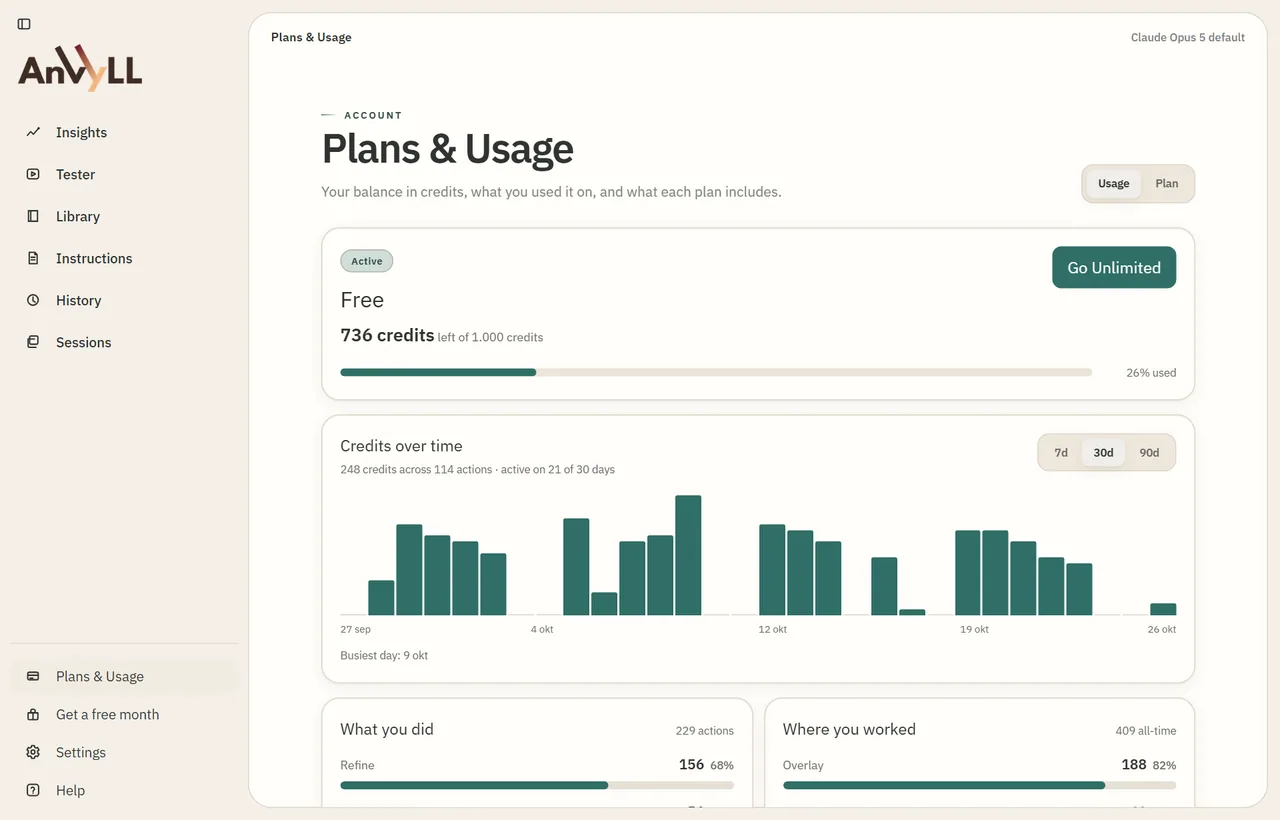Open the Tester page

pos(124,174)
